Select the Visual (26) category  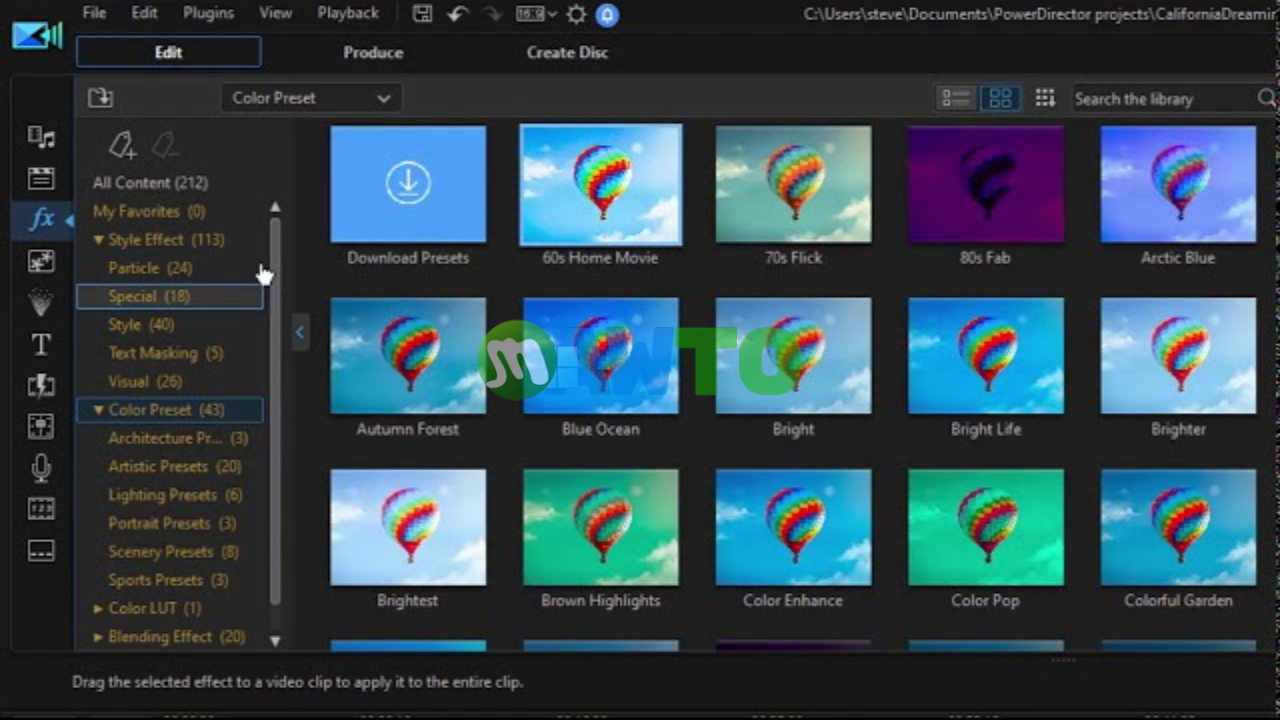pos(145,381)
